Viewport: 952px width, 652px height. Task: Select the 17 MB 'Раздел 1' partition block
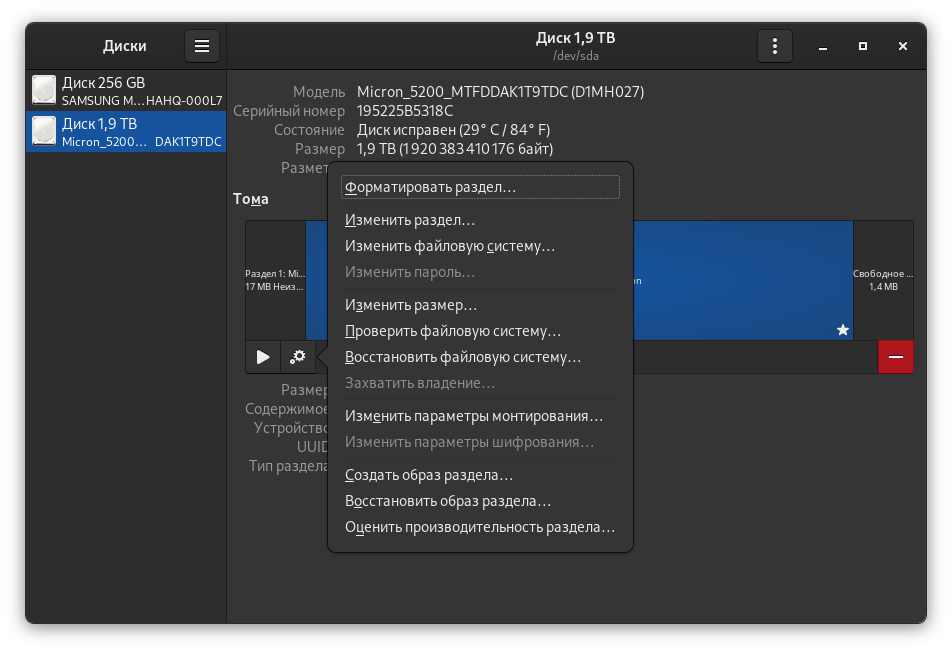click(275, 280)
